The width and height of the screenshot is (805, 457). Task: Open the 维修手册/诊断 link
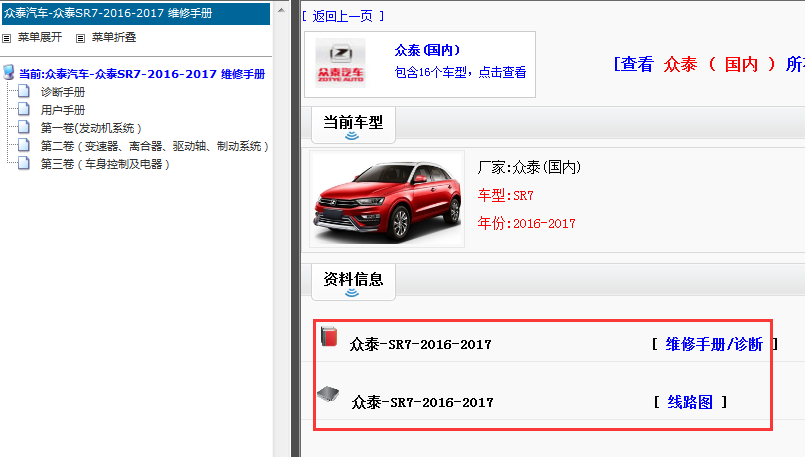point(714,344)
